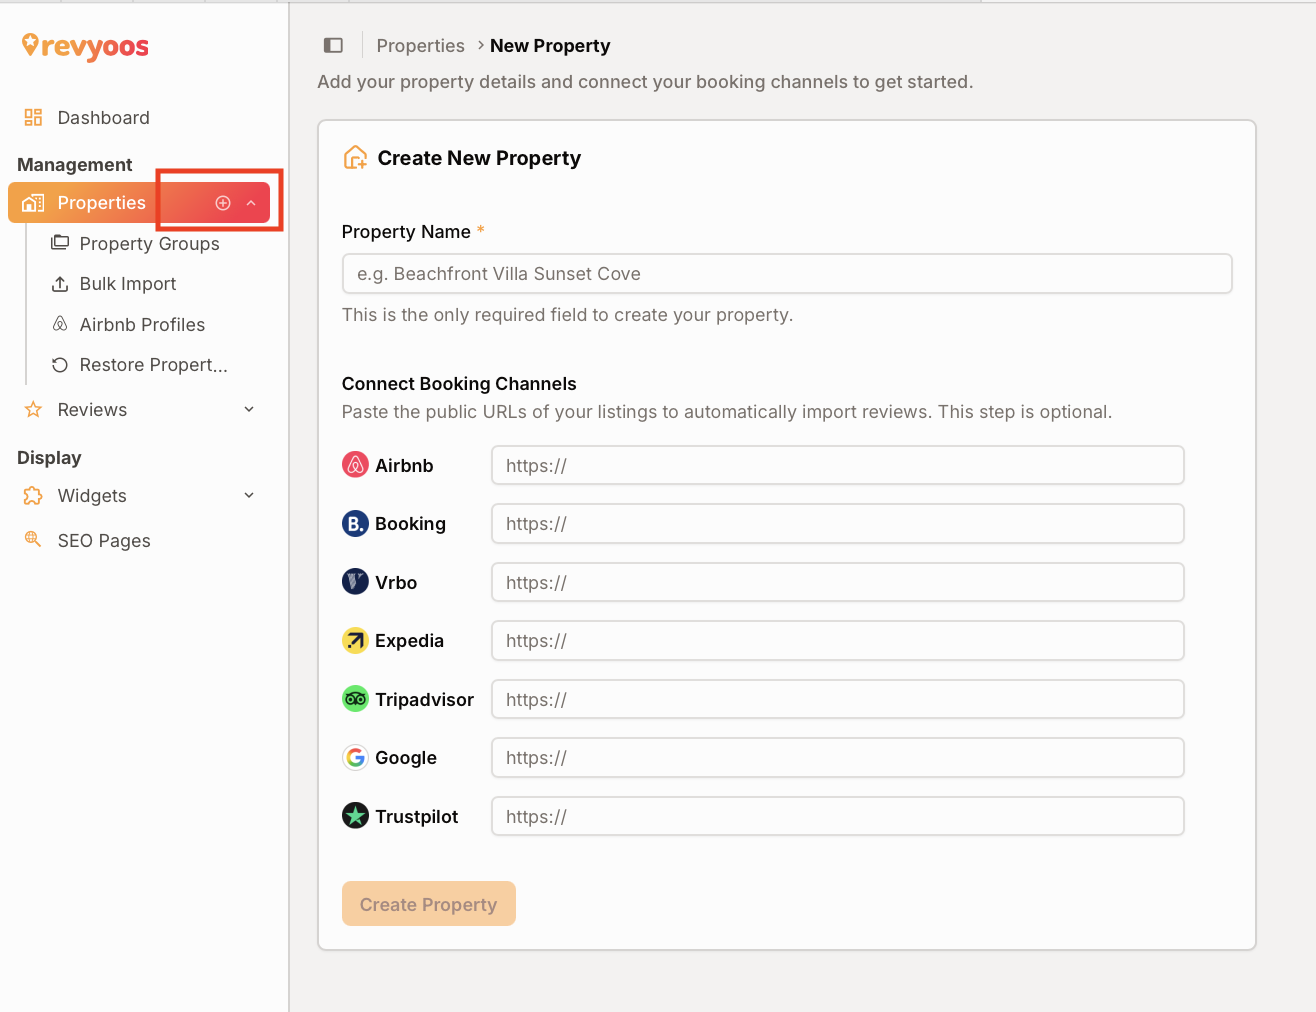Click the Connect Booking Channels heading

click(459, 384)
